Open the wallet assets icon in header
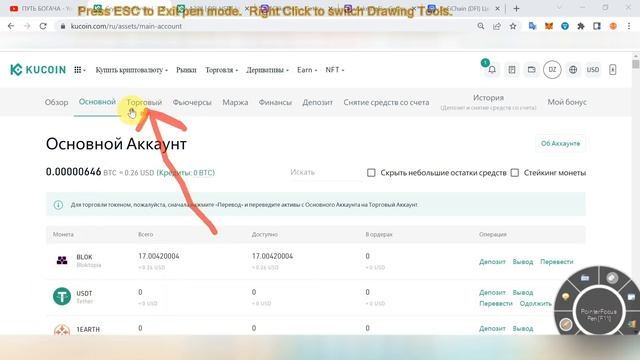Screen dimensions: 640x360 (x=531, y=70)
